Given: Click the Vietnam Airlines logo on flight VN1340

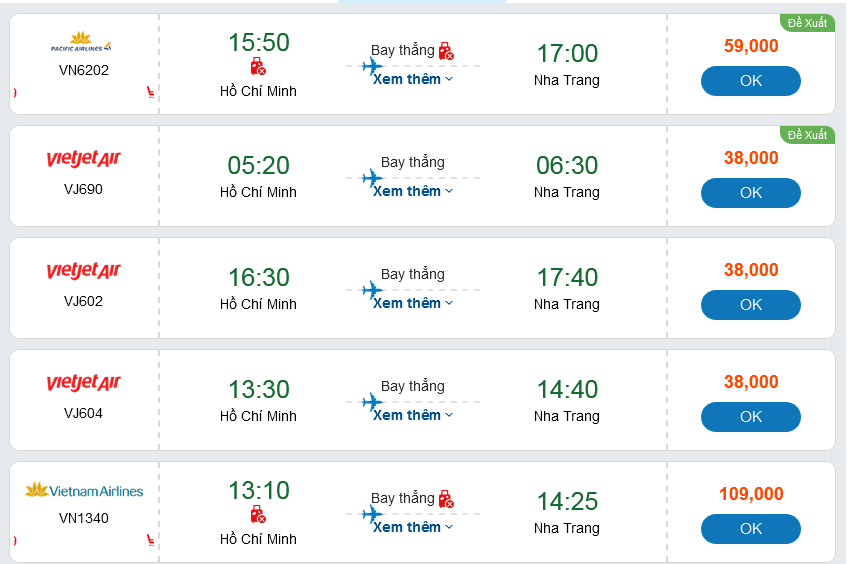Looking at the screenshot, I should (x=84, y=491).
